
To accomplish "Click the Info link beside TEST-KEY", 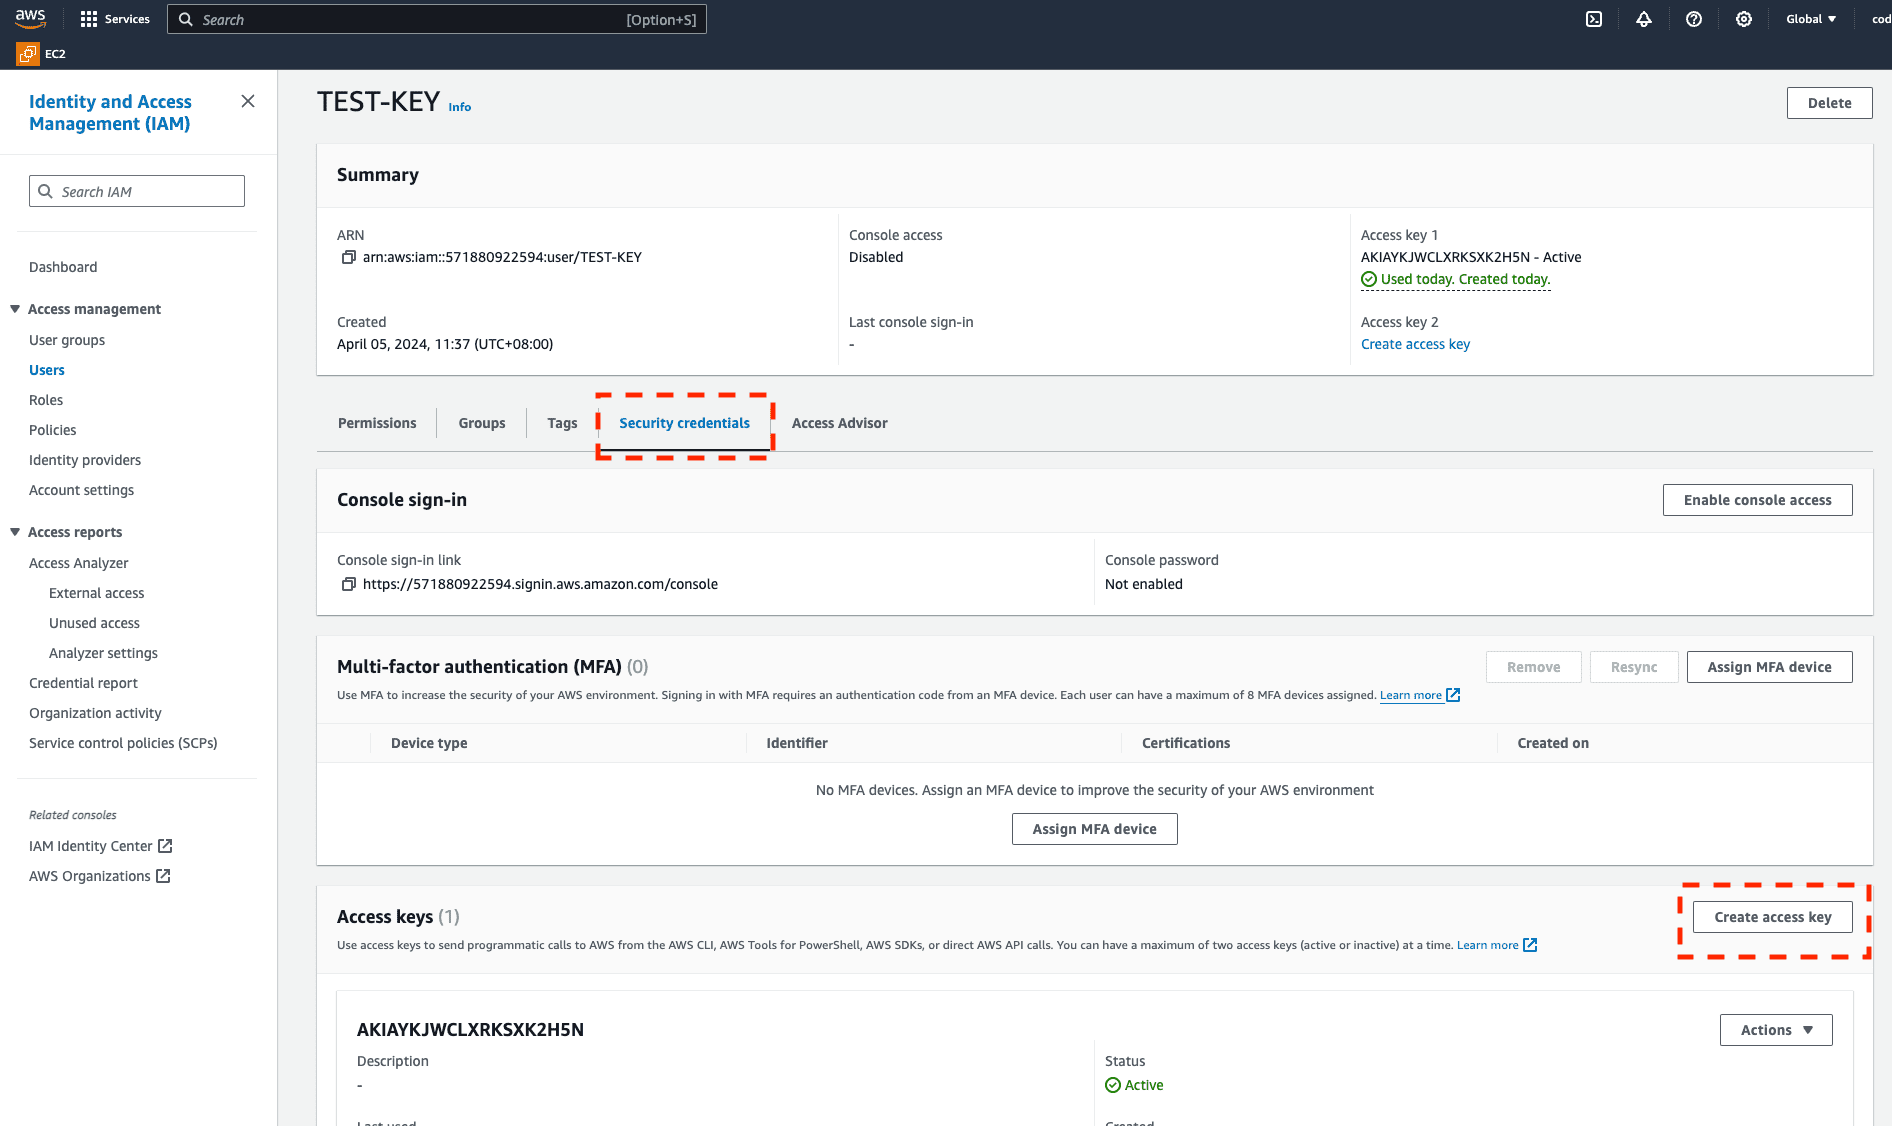I will pyautogui.click(x=459, y=107).
